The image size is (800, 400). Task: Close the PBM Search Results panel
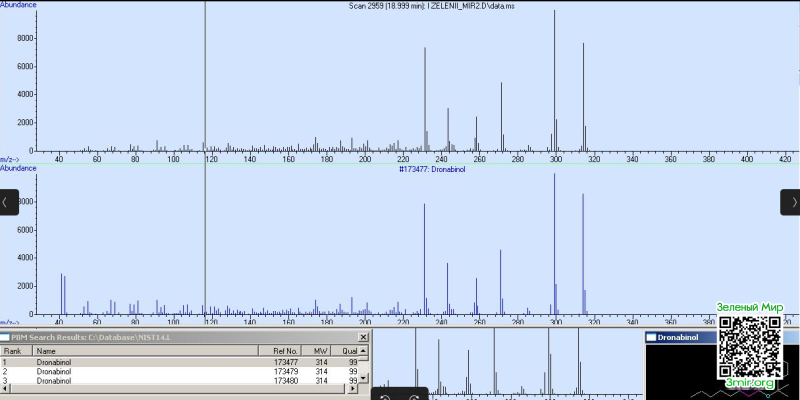coord(363,337)
